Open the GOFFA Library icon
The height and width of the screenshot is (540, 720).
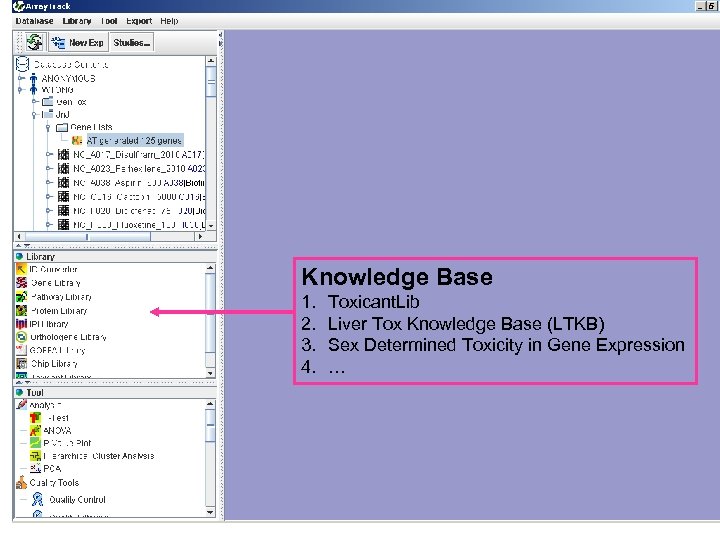[21, 350]
